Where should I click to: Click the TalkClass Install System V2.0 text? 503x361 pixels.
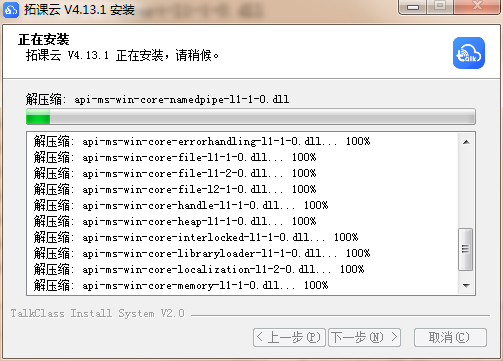pos(97,314)
